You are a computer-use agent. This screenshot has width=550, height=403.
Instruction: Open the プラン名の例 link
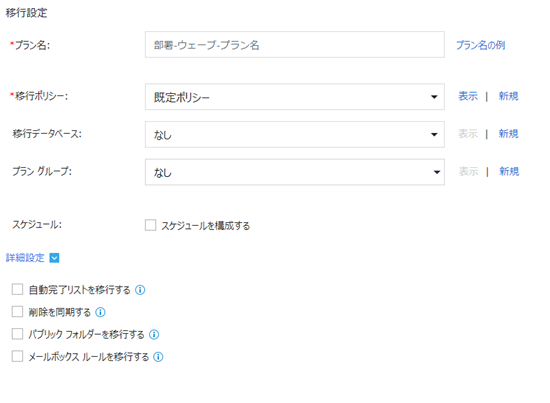coord(480,45)
